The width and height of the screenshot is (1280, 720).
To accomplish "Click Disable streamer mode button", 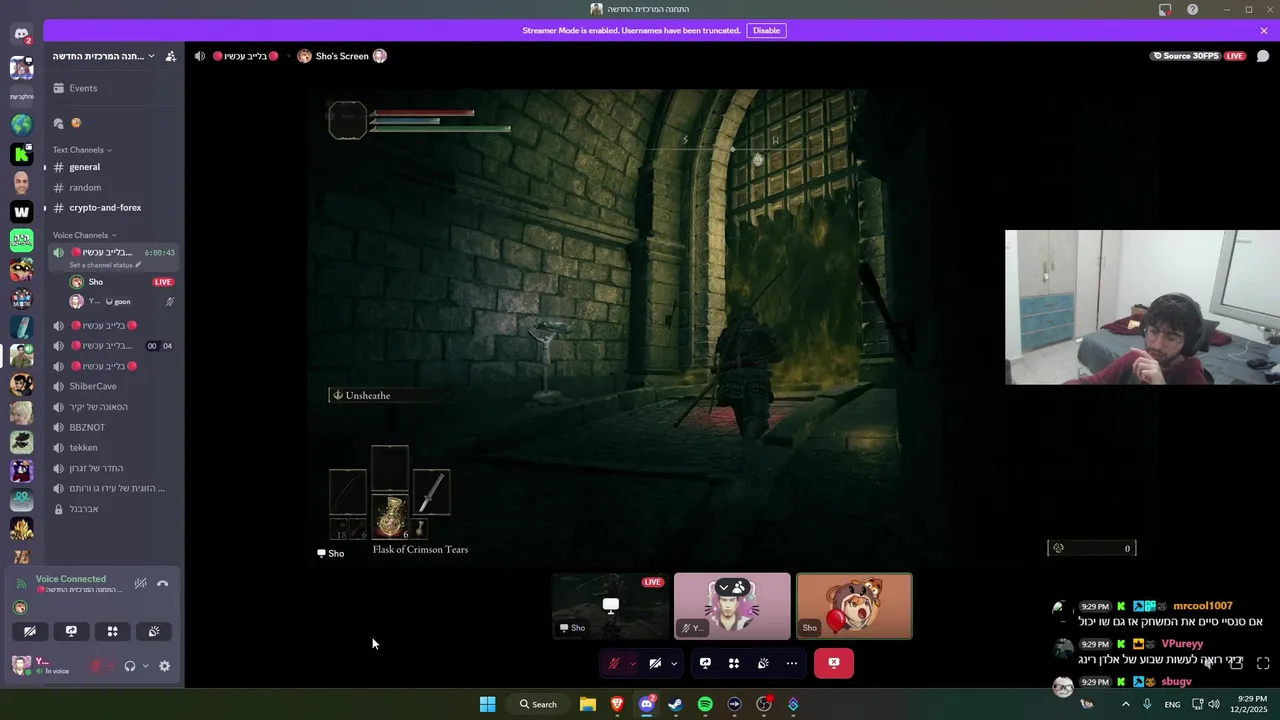I will point(766,30).
